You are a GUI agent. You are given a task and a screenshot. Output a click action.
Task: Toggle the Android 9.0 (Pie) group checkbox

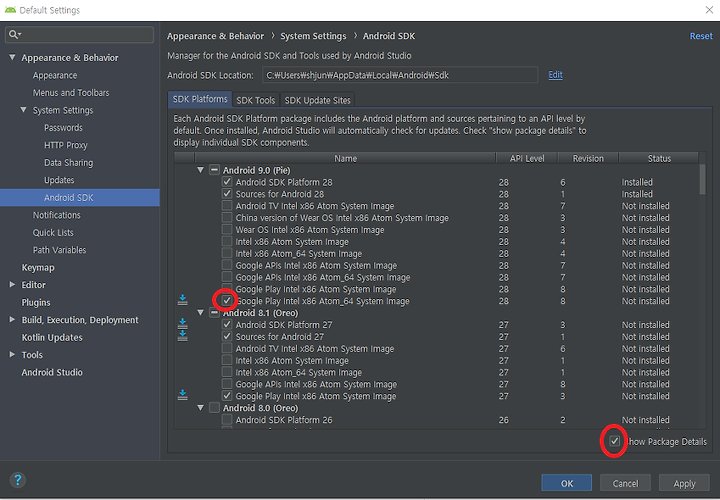(214, 170)
